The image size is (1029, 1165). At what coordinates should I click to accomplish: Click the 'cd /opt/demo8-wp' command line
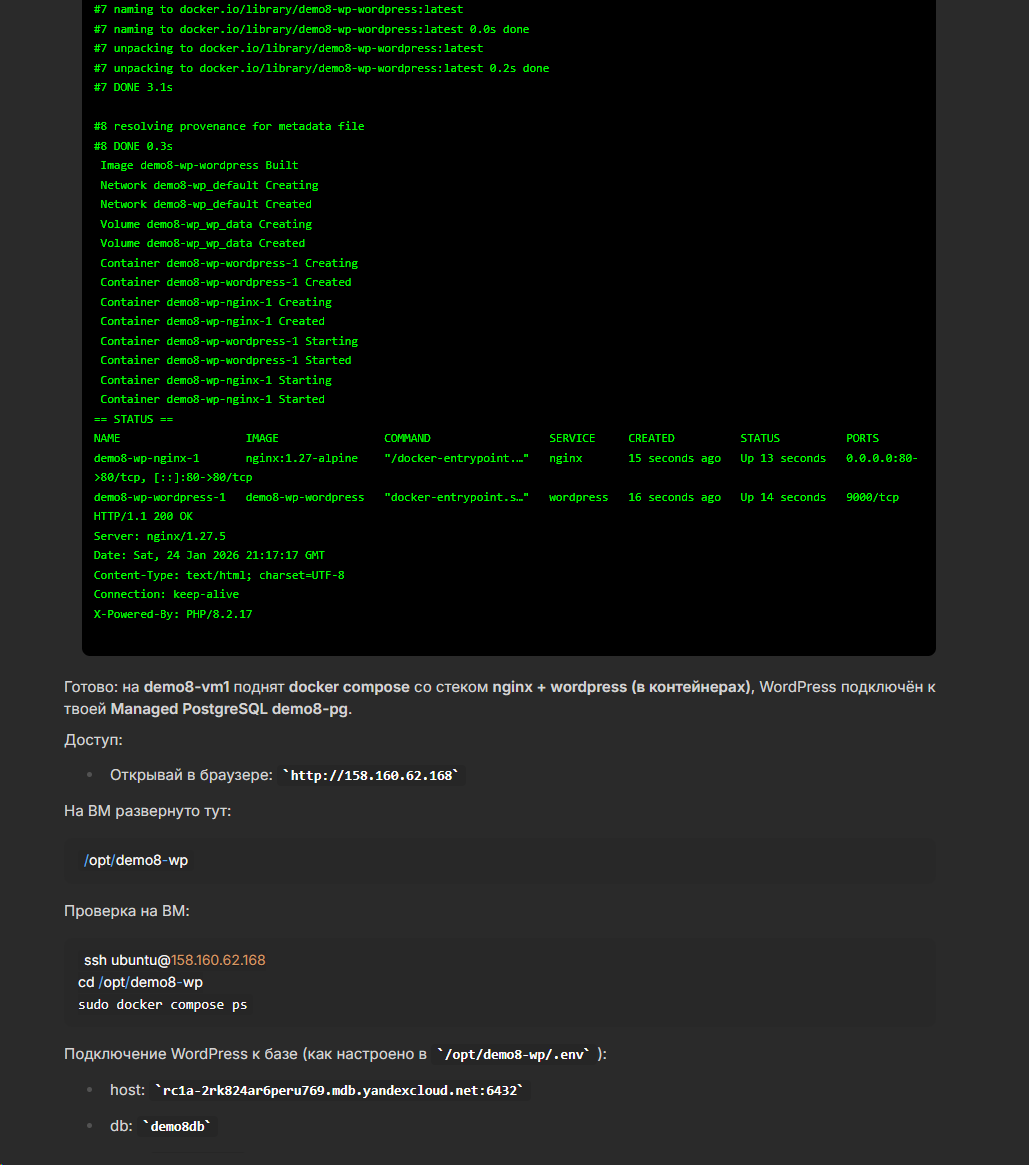pyautogui.click(x=140, y=982)
